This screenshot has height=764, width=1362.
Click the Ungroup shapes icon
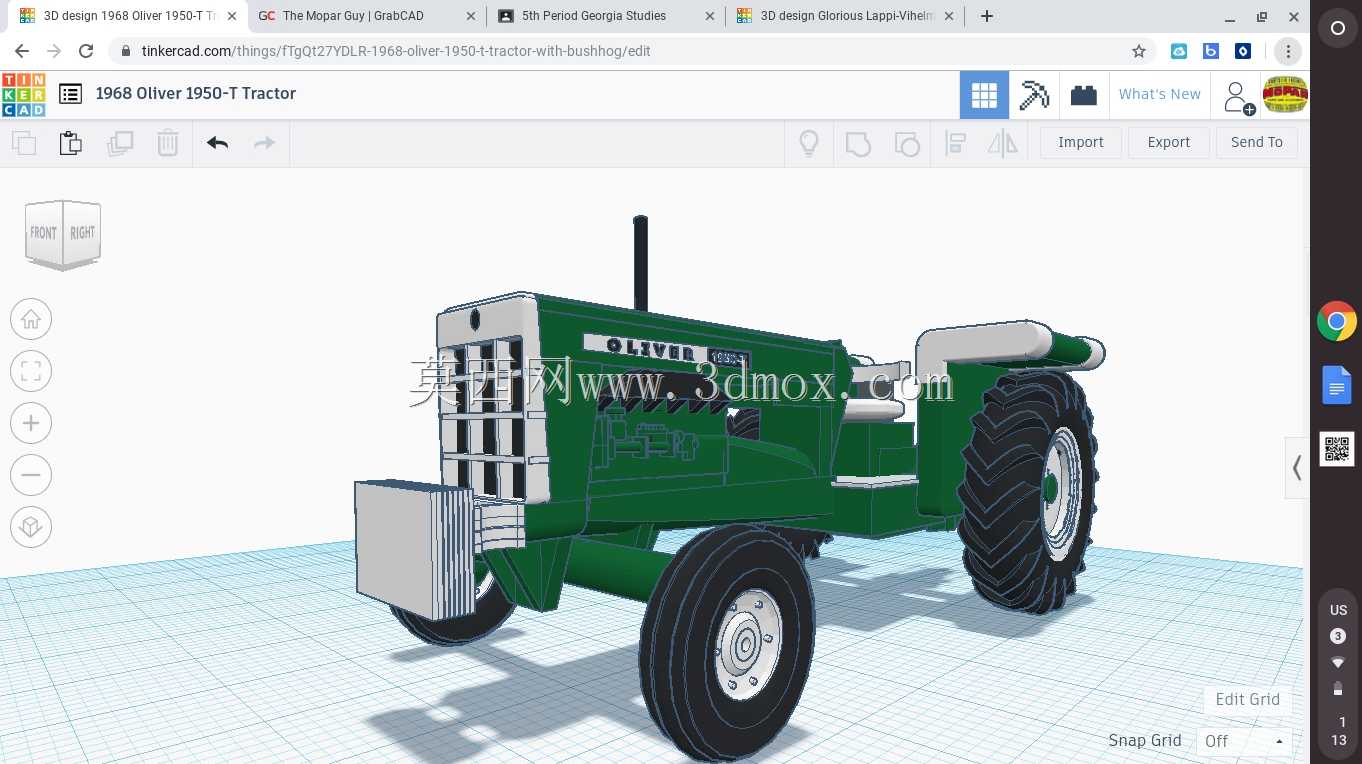click(x=906, y=143)
